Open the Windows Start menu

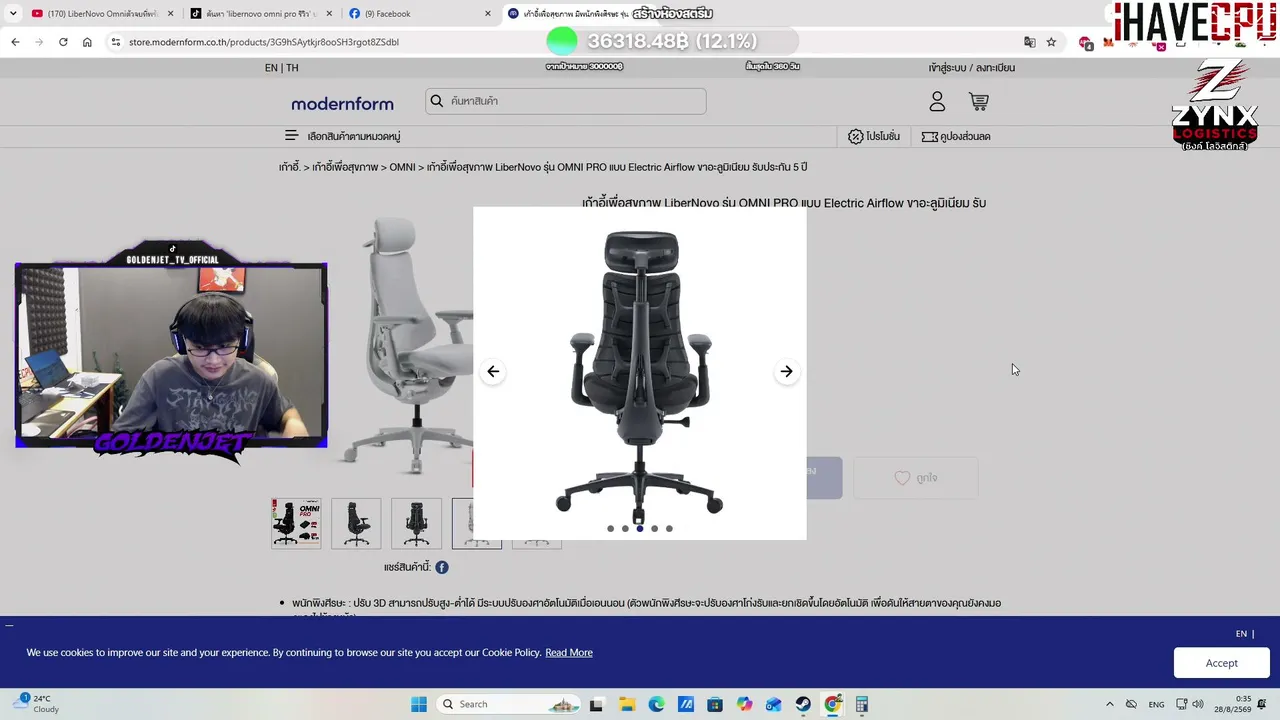[x=419, y=704]
